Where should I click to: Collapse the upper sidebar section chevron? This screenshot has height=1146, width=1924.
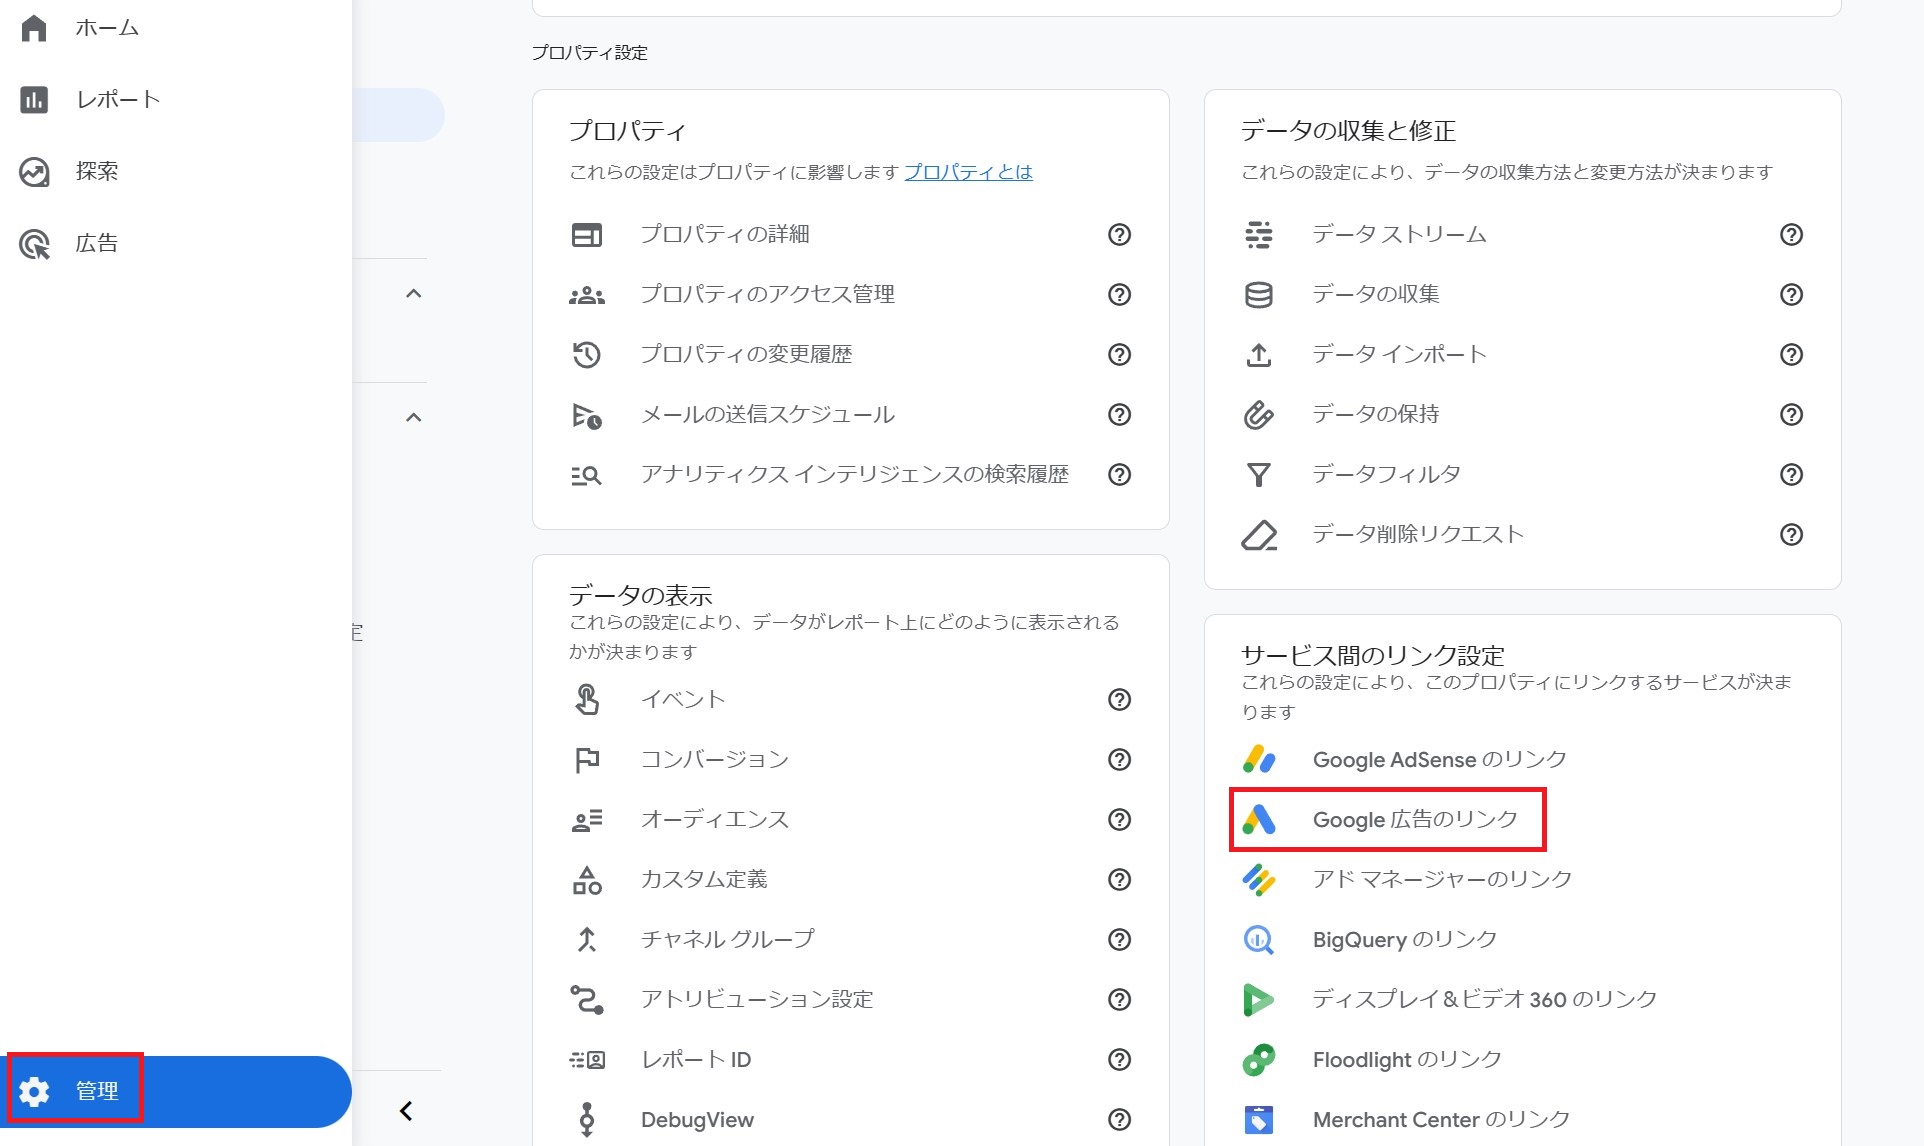(414, 292)
